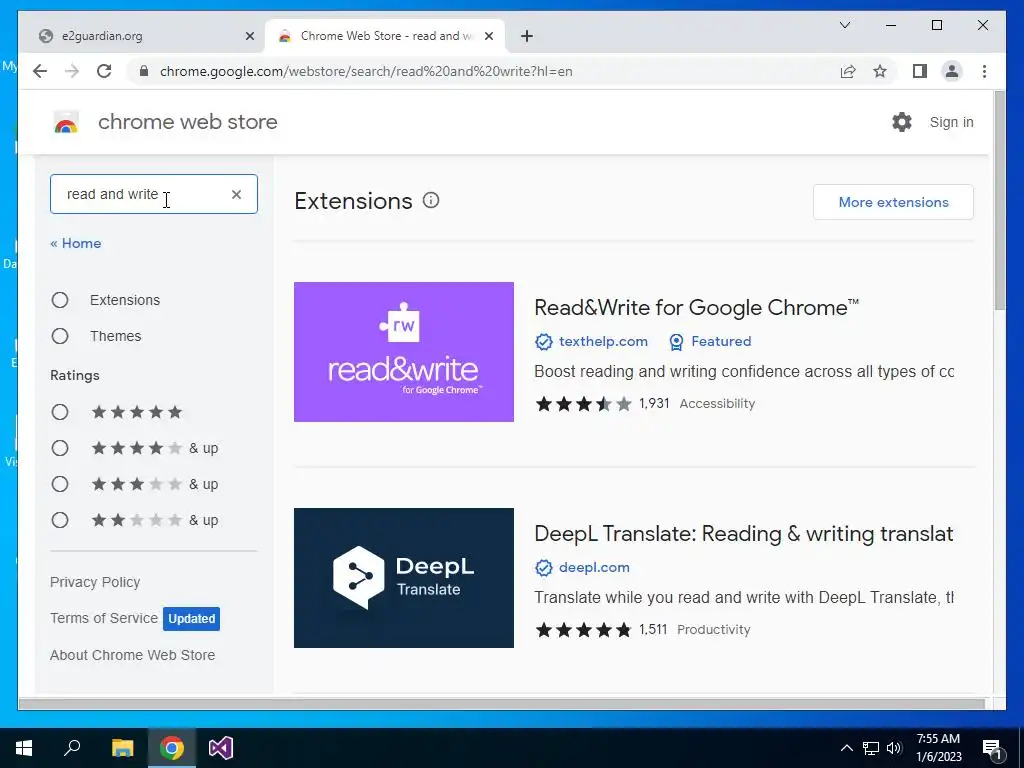Open the web store settings gear
This screenshot has width=1024, height=768.
(902, 122)
